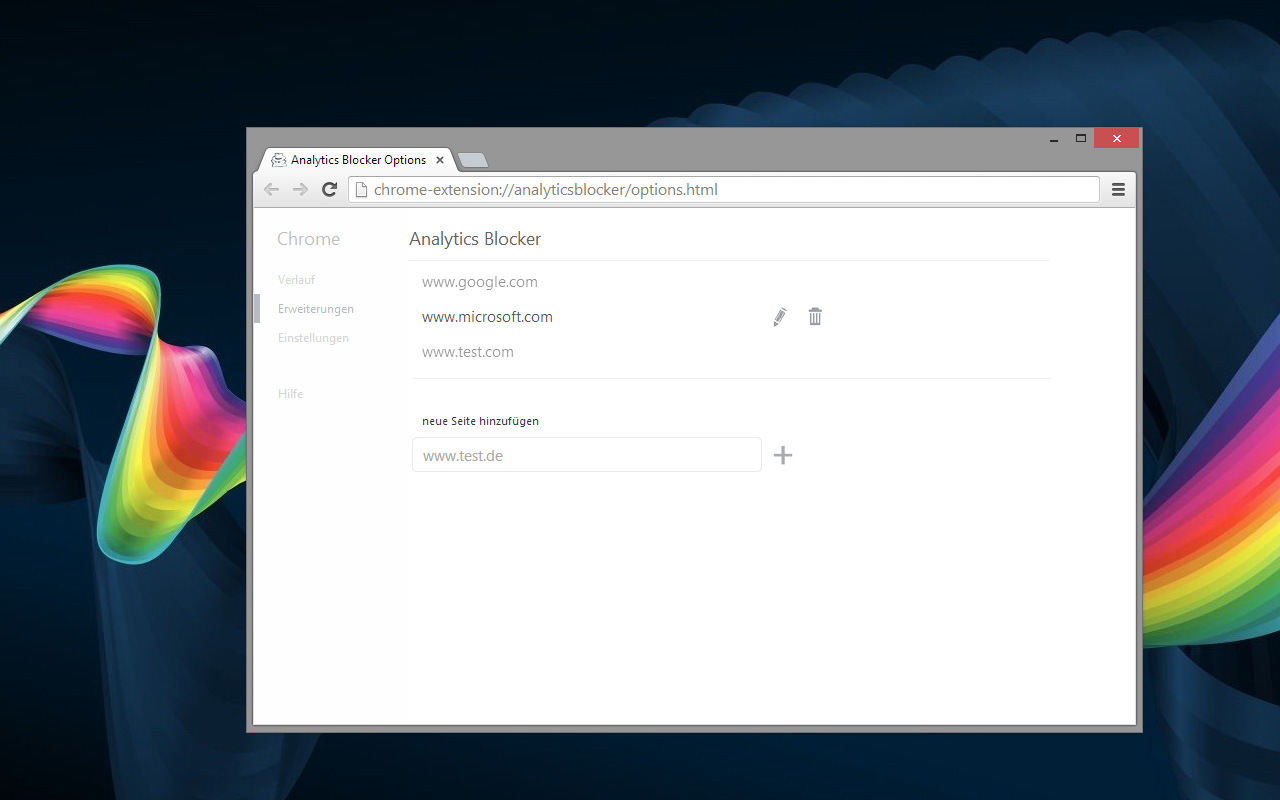Click the Chrome heading in the sidebar
Image resolution: width=1280 pixels, height=800 pixels.
[x=308, y=239]
